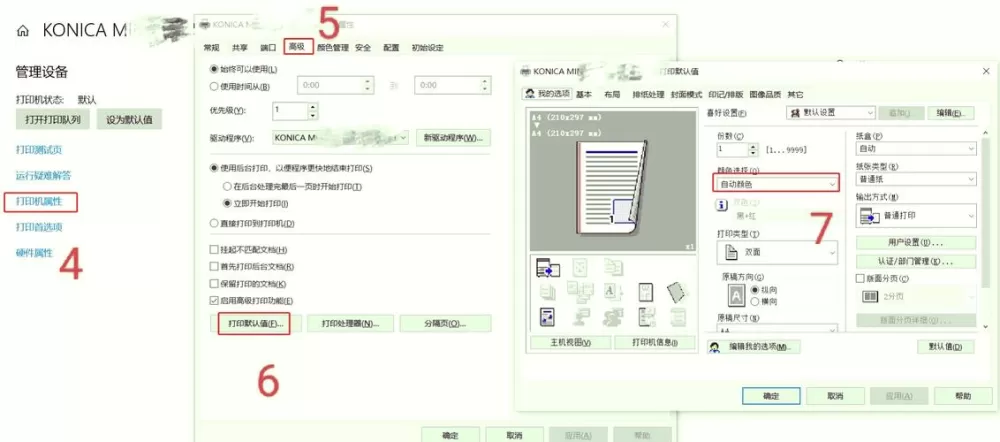The image size is (1000, 442).
Task: Open the 驱动程序 KONICA dropdown
Action: pos(341,138)
